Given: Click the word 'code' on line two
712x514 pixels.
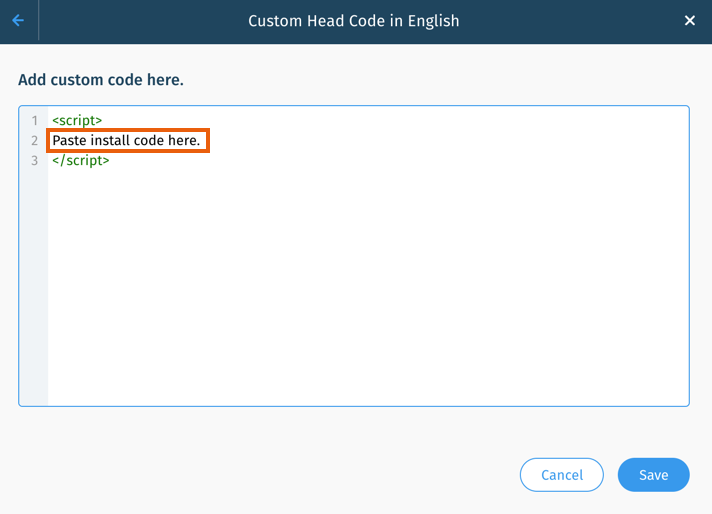Looking at the screenshot, I should click(149, 140).
